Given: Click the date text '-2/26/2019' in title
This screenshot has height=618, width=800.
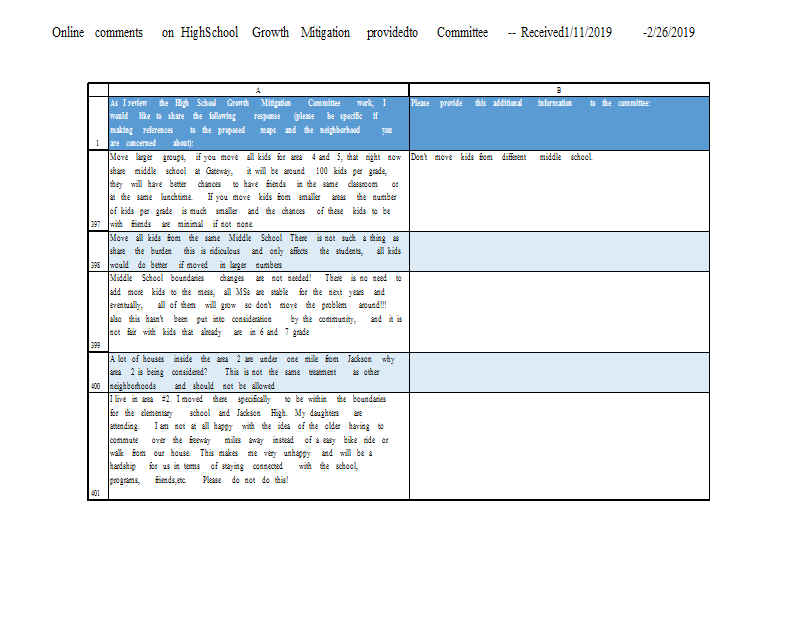Looking at the screenshot, I should [669, 33].
